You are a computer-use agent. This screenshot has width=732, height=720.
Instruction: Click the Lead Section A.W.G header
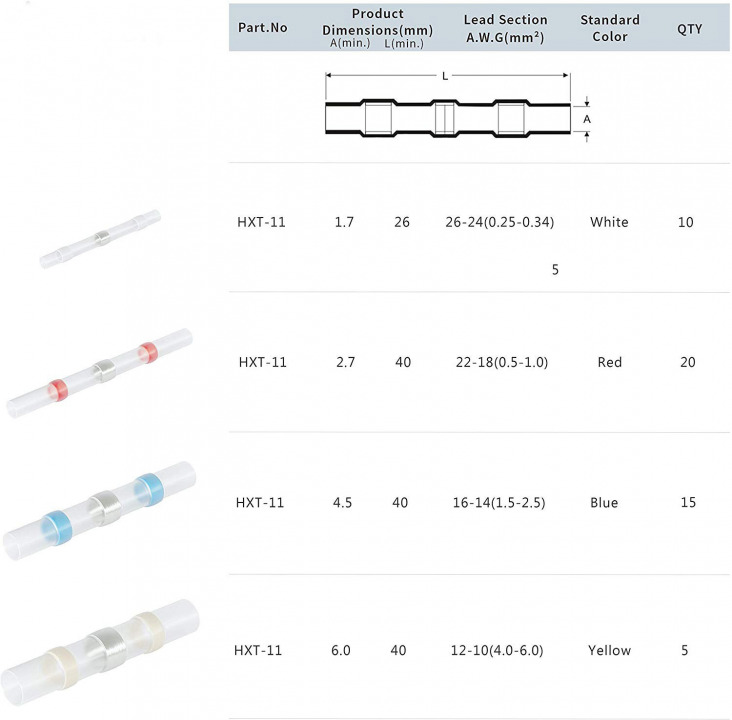point(505,28)
